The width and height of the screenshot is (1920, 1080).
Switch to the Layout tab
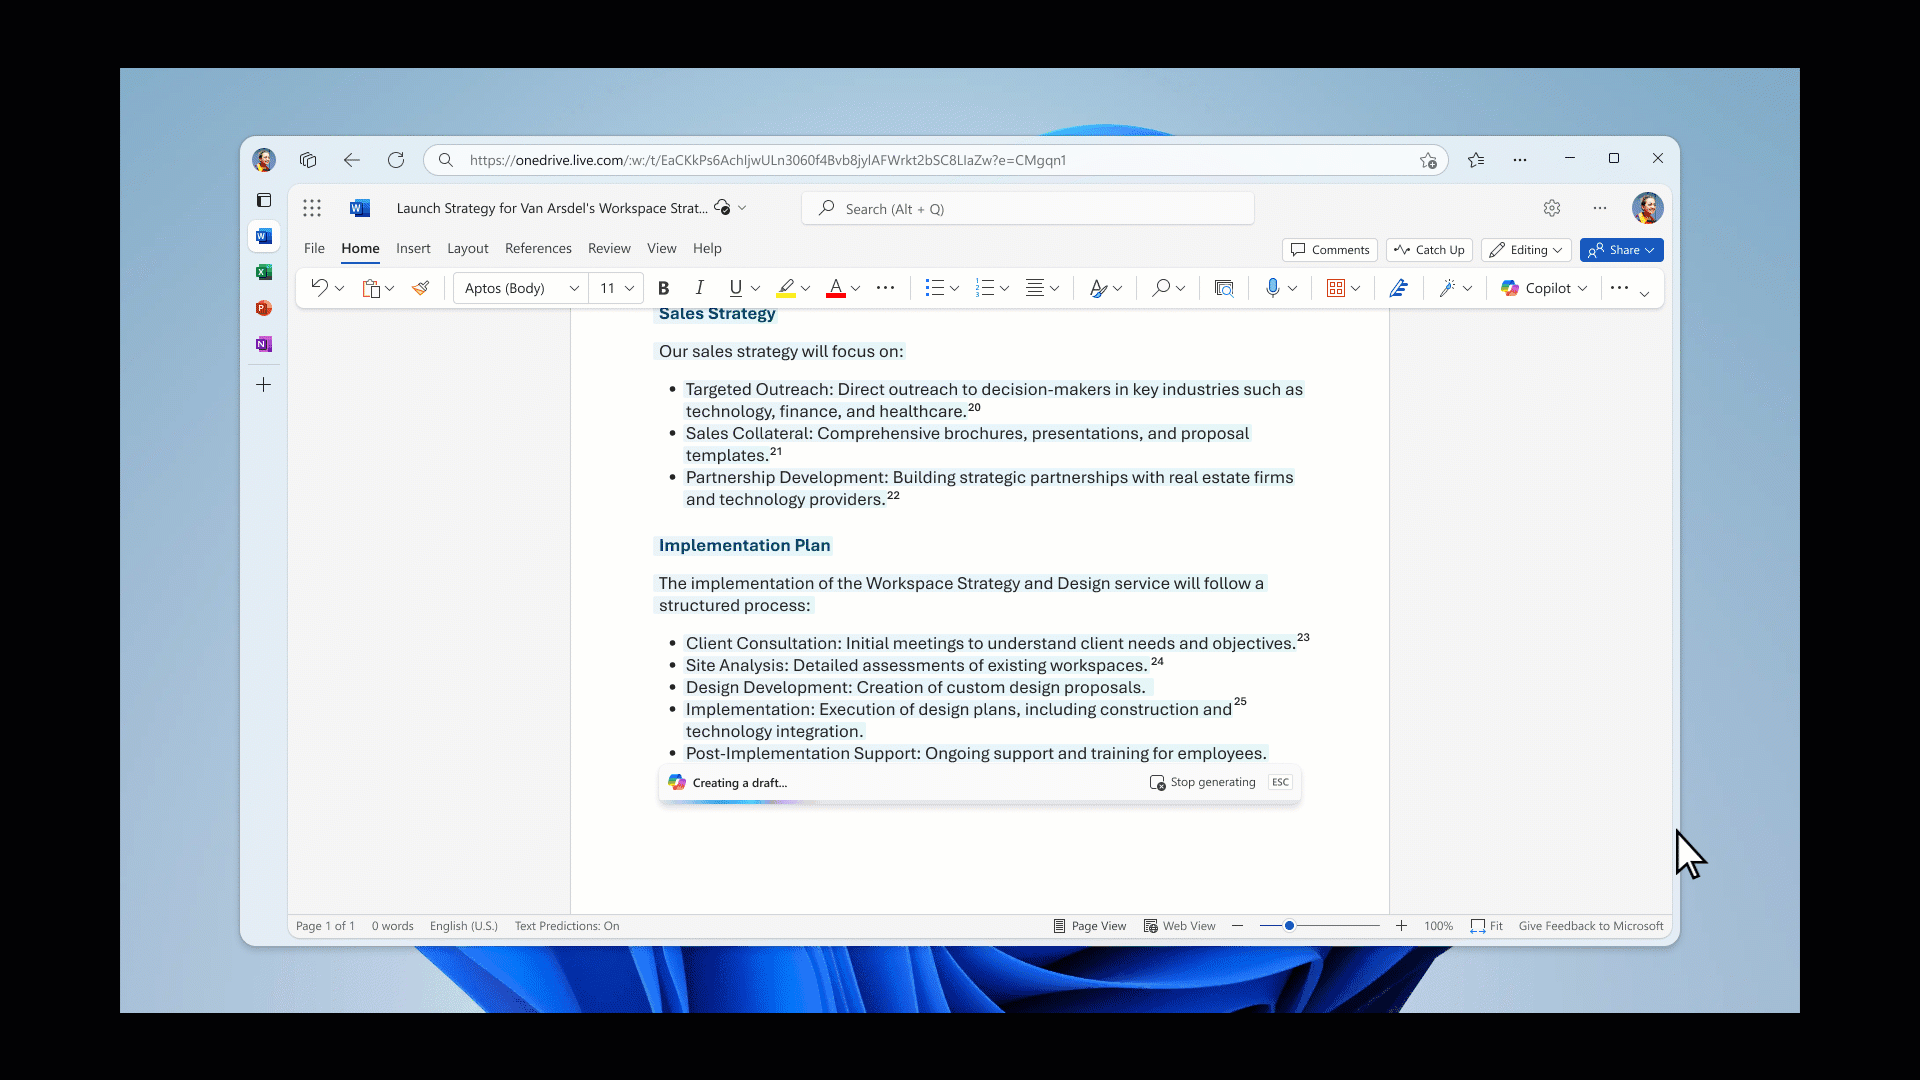click(468, 248)
